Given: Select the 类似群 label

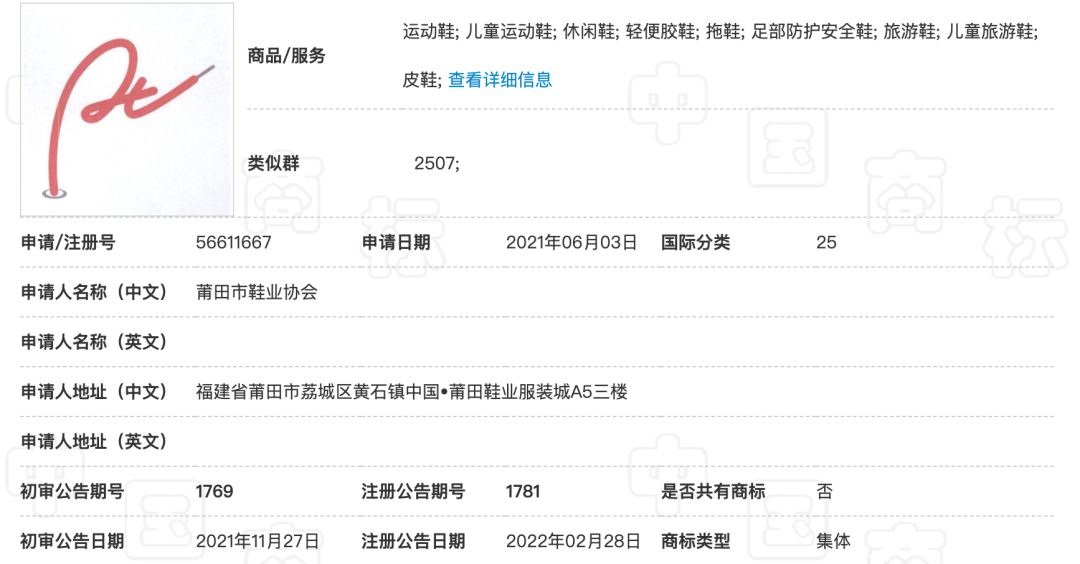Looking at the screenshot, I should 273,163.
